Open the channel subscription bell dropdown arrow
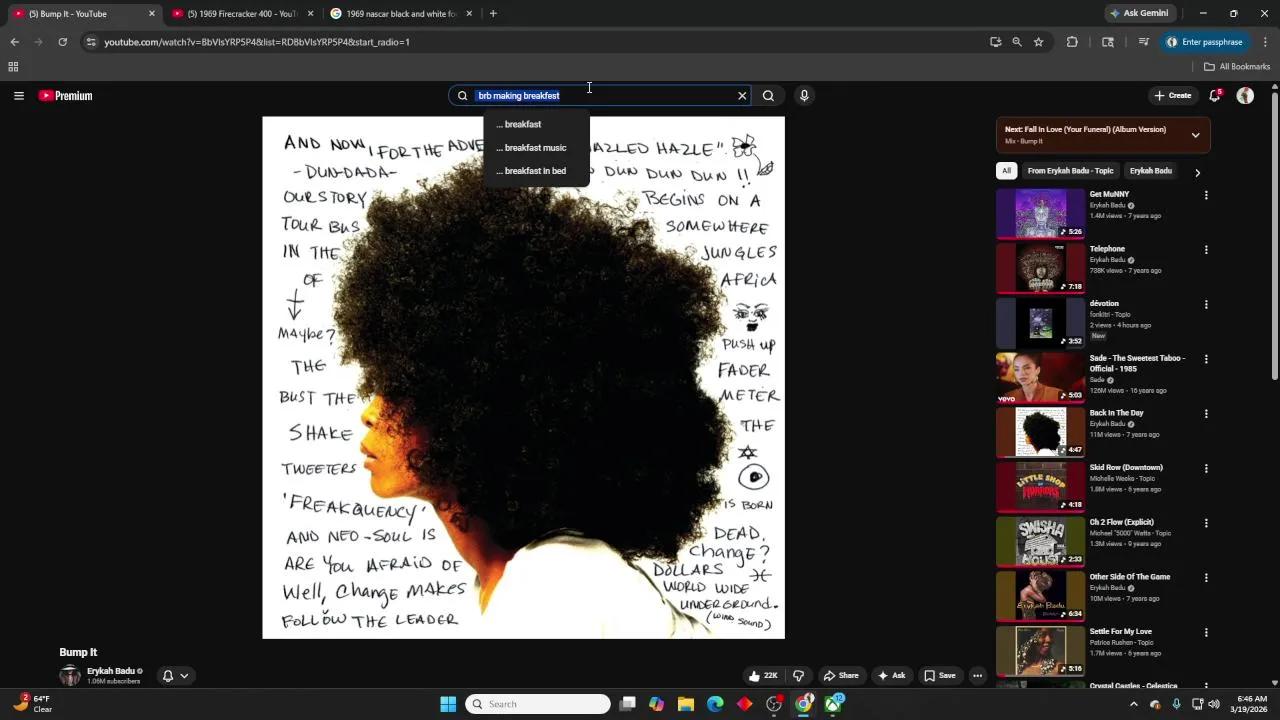The width and height of the screenshot is (1280, 720). (x=184, y=675)
